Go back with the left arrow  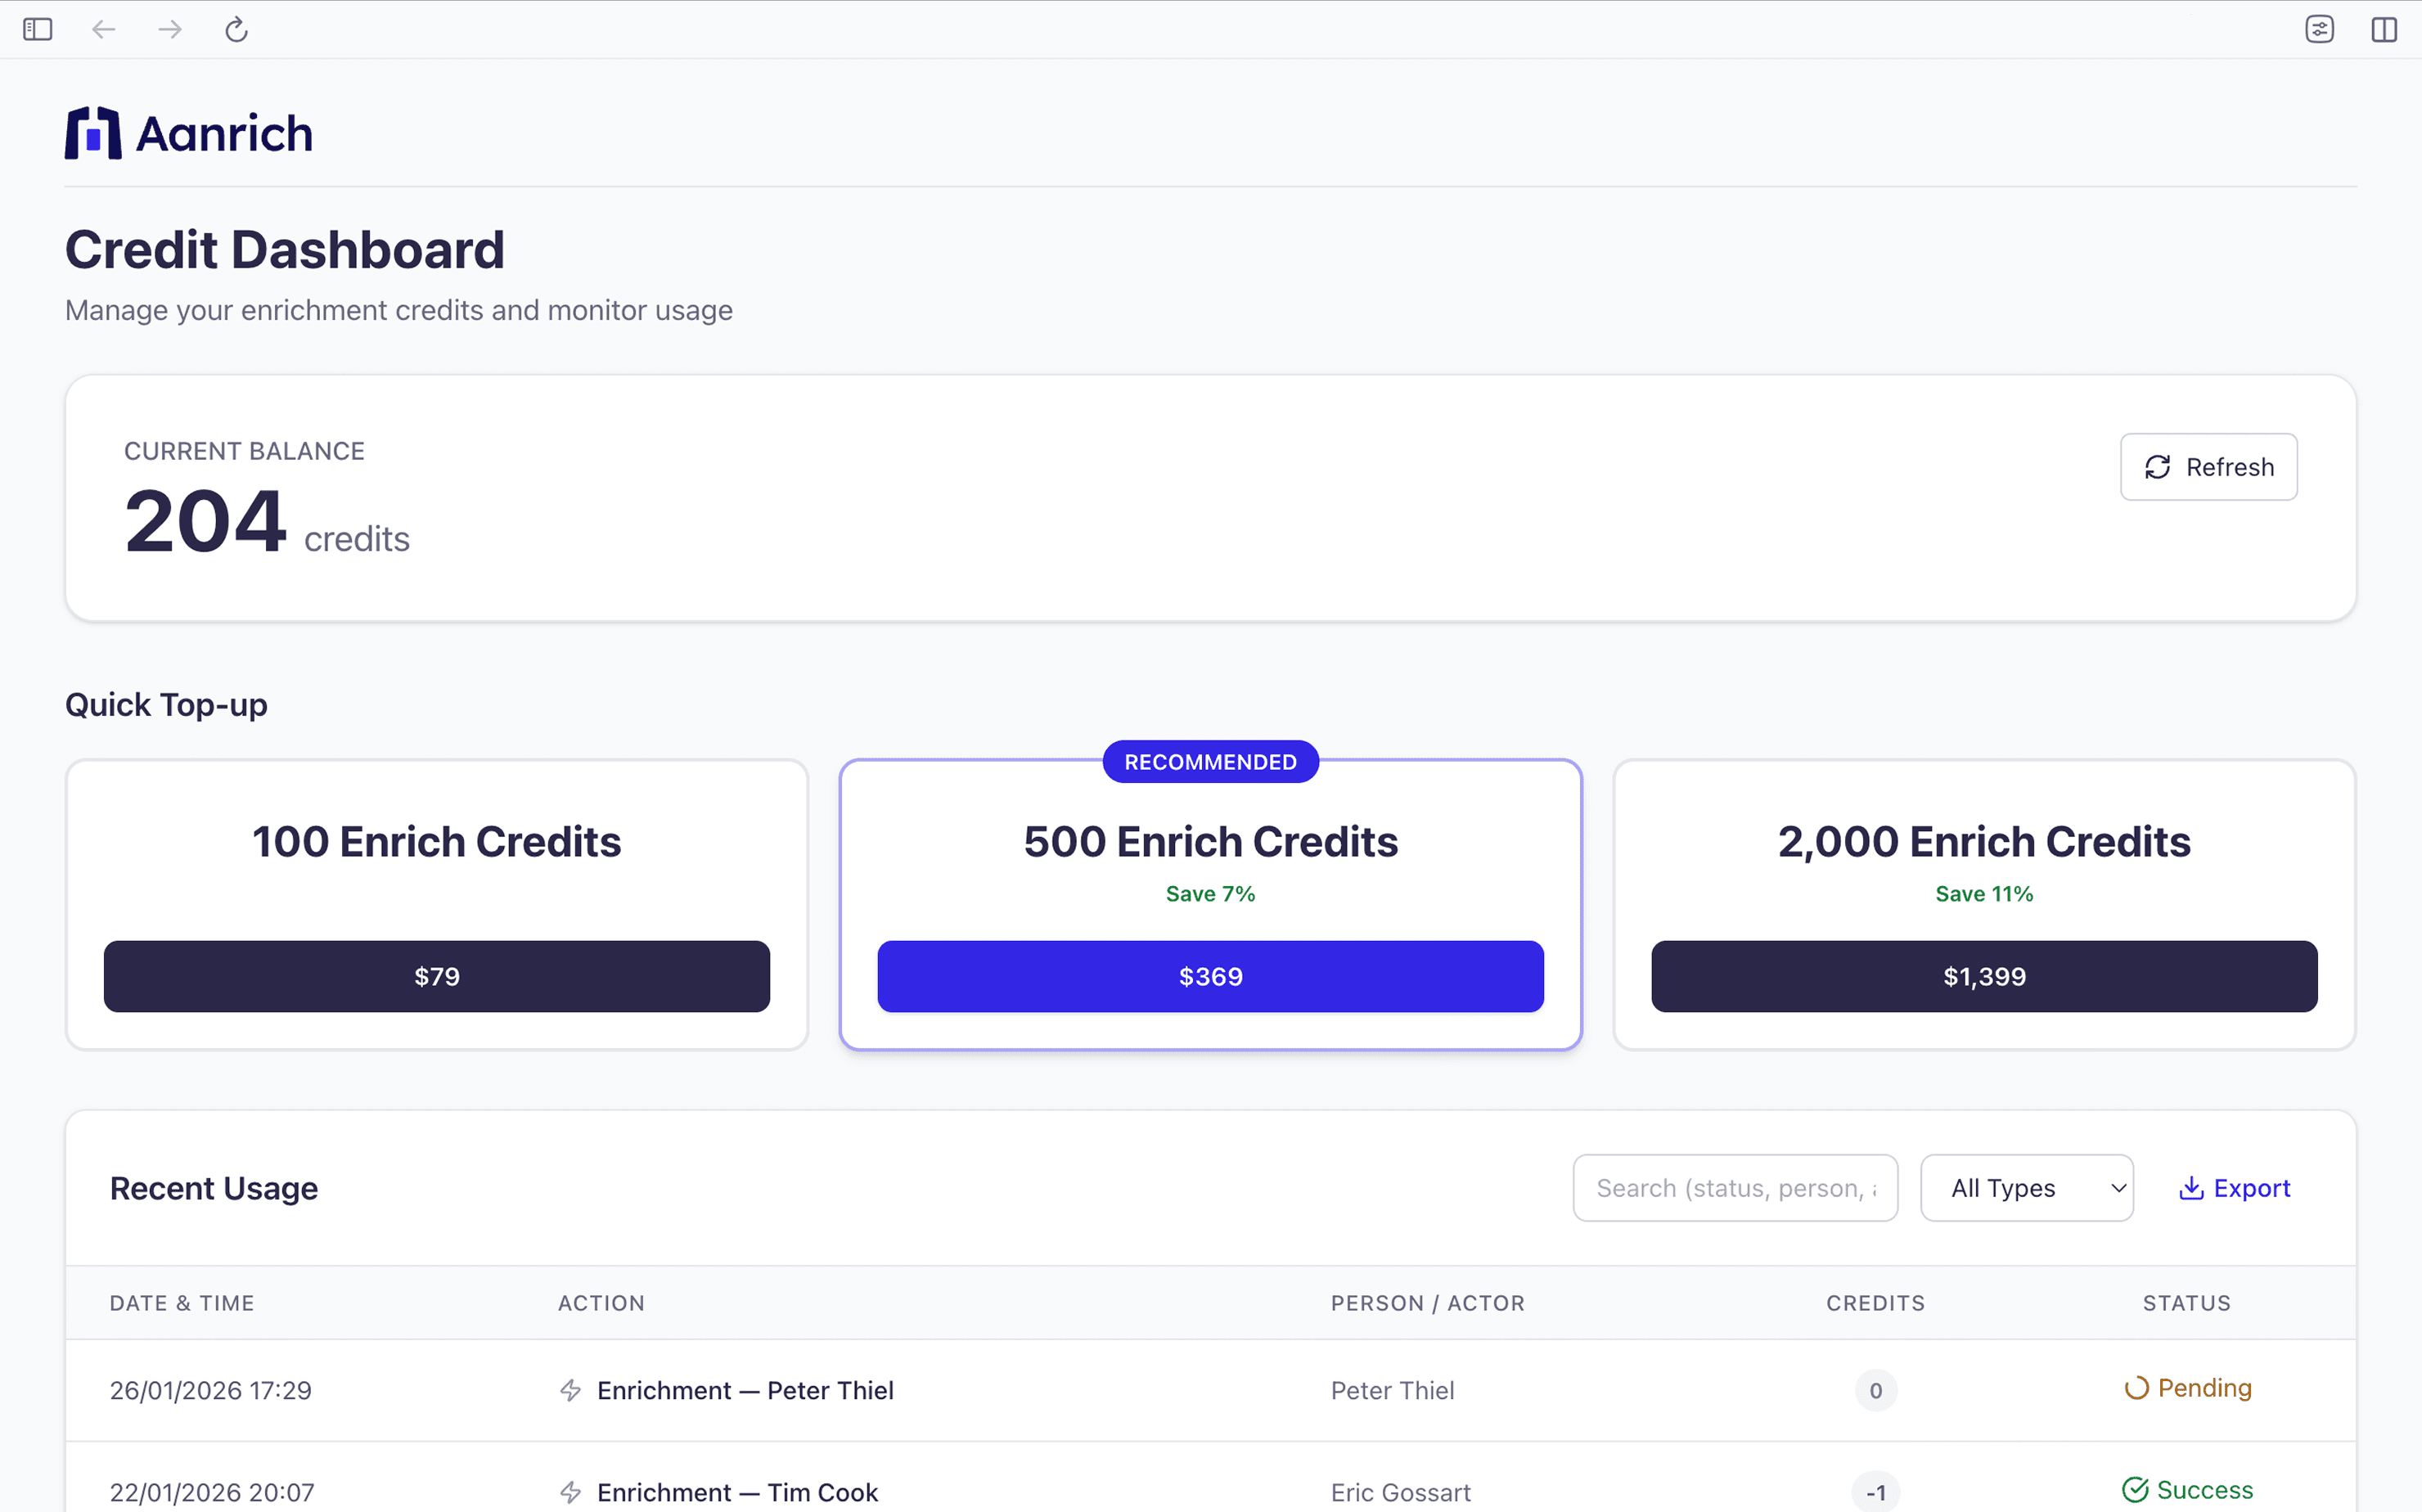(x=104, y=30)
